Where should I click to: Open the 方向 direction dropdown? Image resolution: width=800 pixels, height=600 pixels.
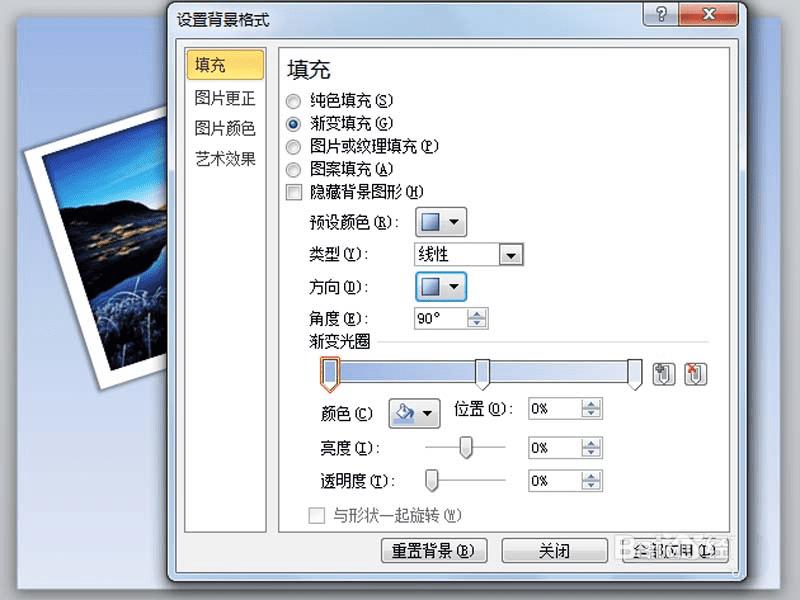tap(441, 287)
